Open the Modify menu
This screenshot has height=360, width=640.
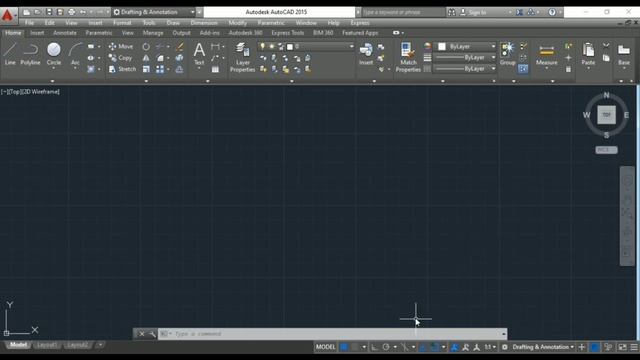tap(238, 23)
